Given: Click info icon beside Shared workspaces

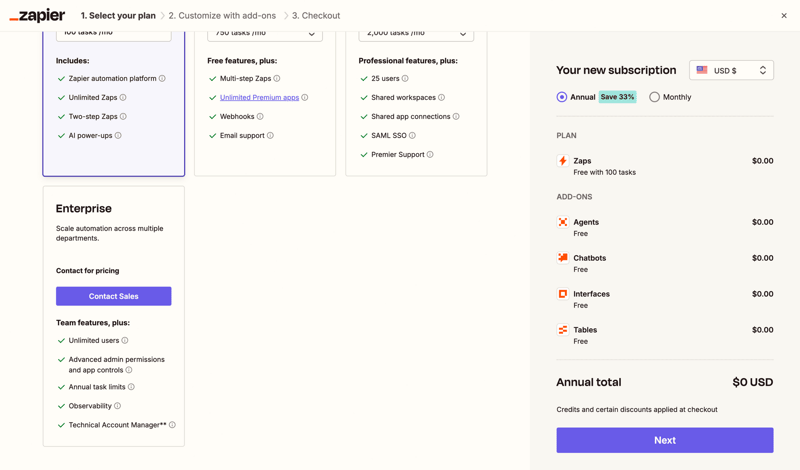Looking at the screenshot, I should pos(441,97).
